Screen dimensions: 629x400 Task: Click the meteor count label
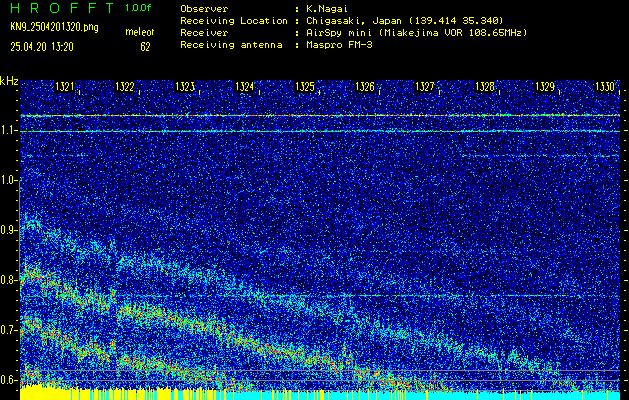(x=140, y=32)
